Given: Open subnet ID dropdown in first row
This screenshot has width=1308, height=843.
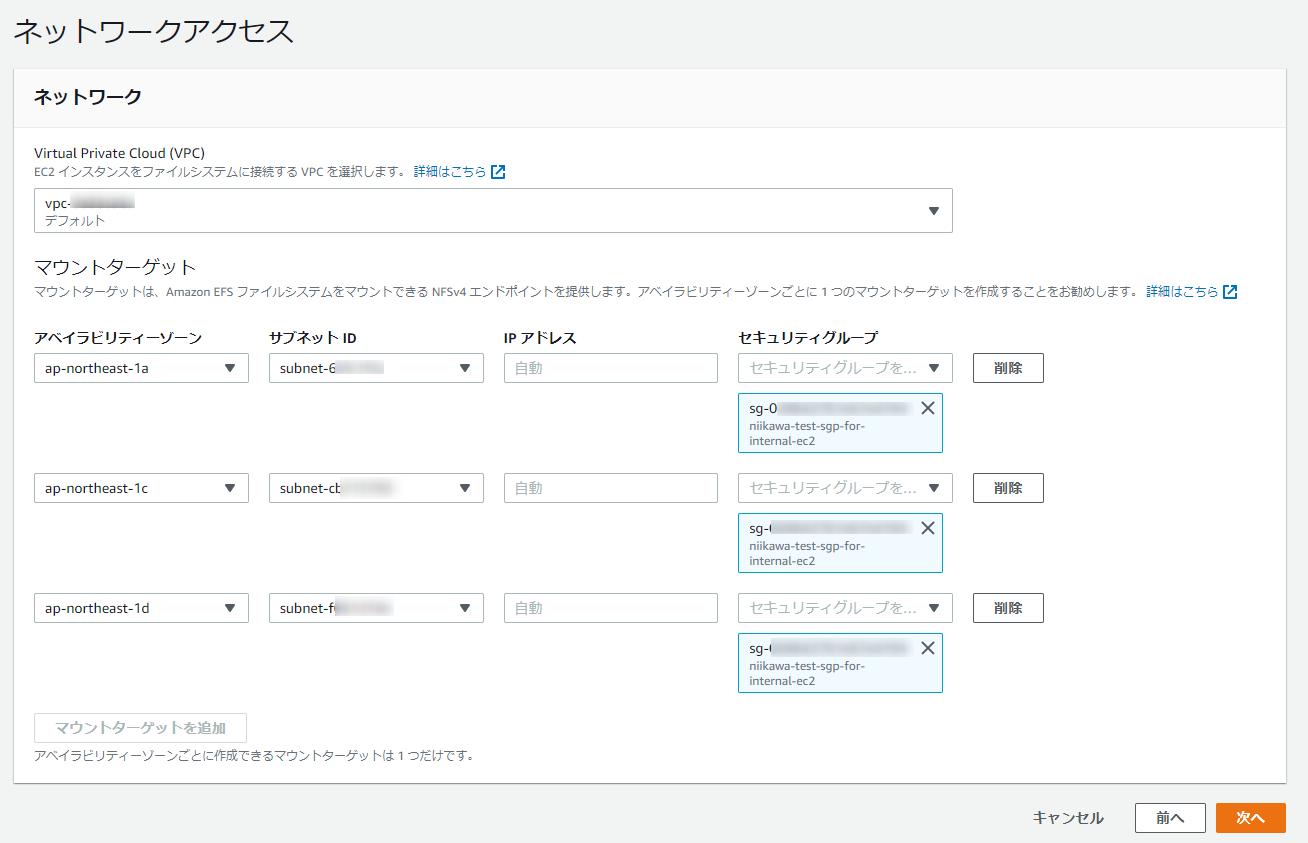Looking at the screenshot, I should click(x=376, y=368).
